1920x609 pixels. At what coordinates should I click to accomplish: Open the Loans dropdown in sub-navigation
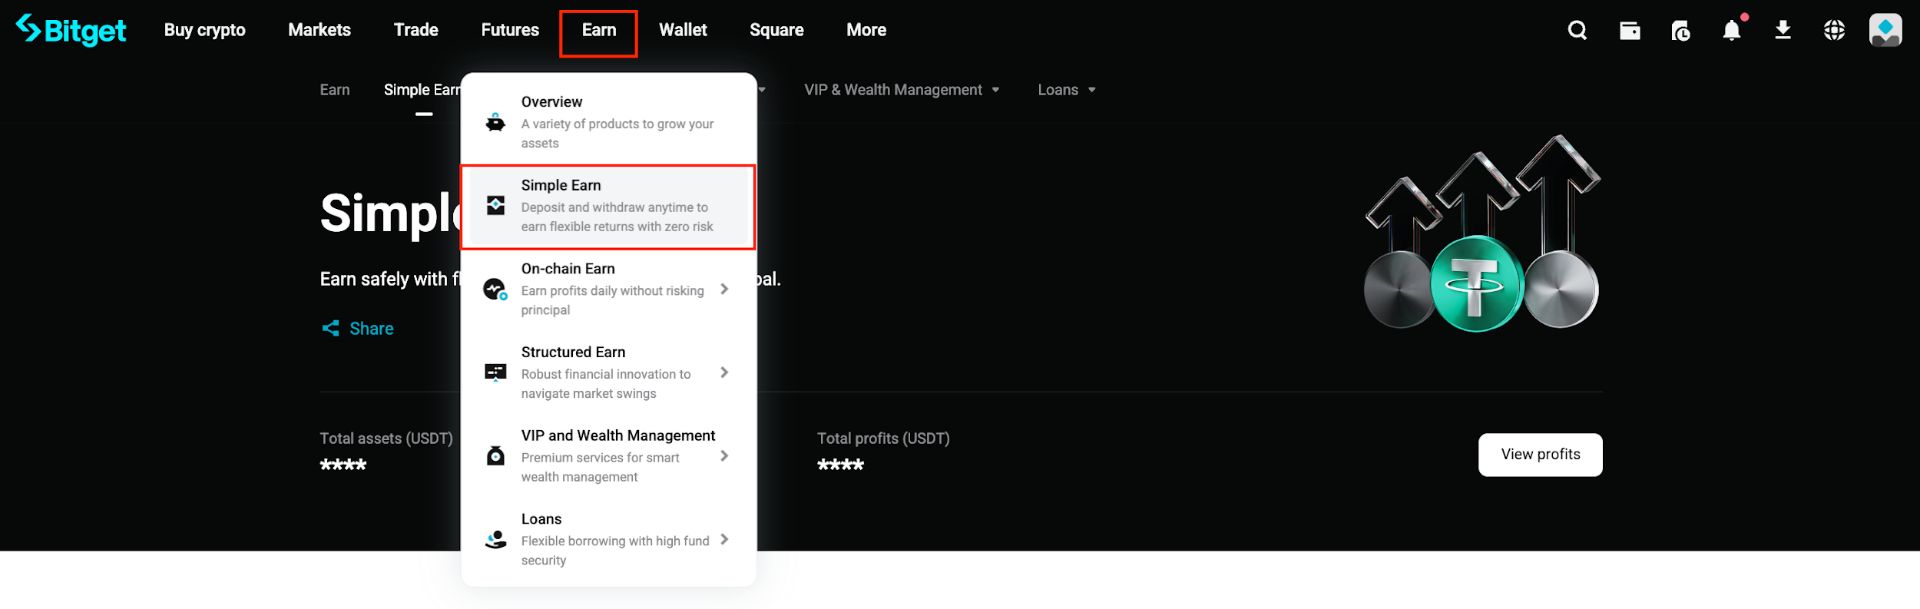click(1066, 90)
